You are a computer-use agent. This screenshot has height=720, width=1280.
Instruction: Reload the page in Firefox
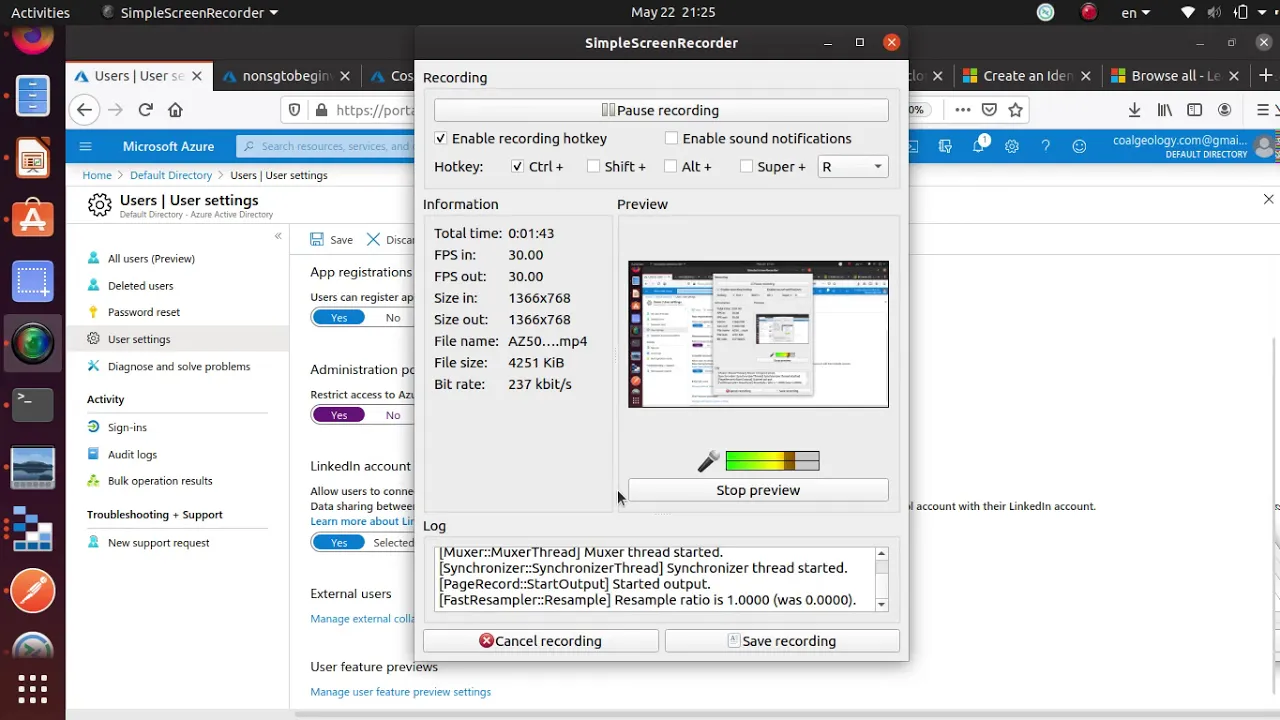146,110
